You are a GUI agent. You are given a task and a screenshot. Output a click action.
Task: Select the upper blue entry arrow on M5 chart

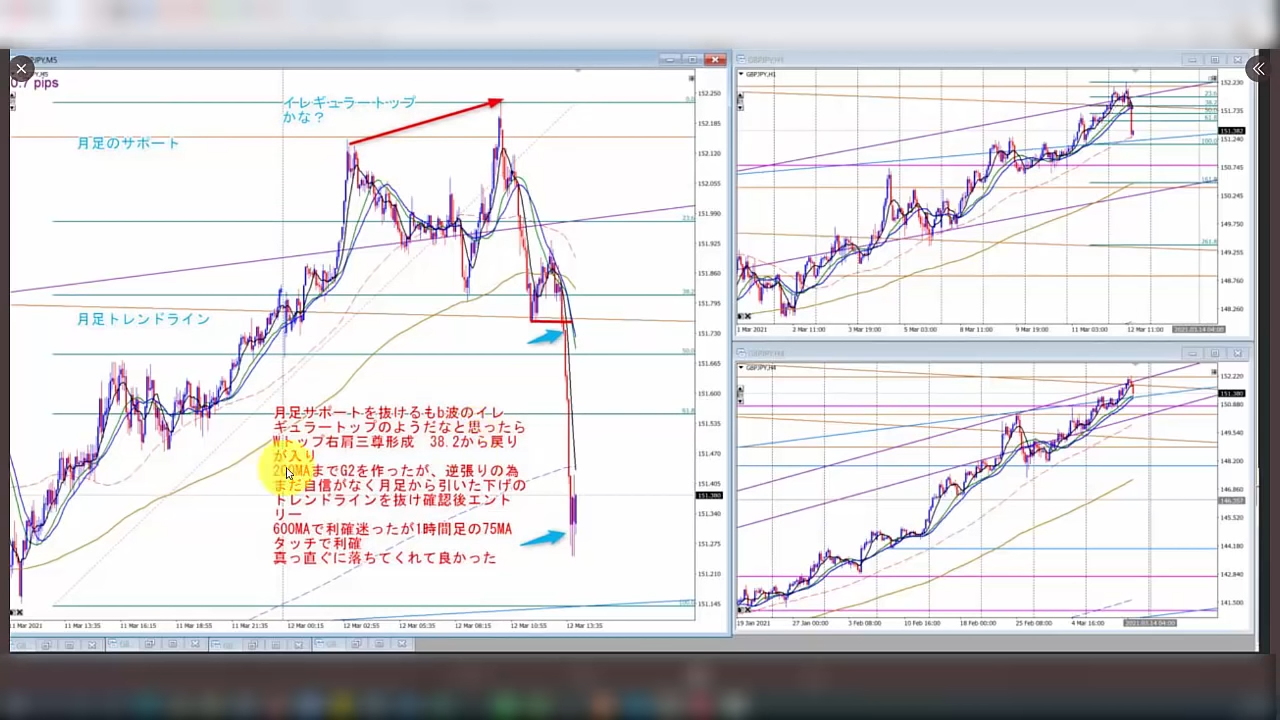click(x=545, y=337)
